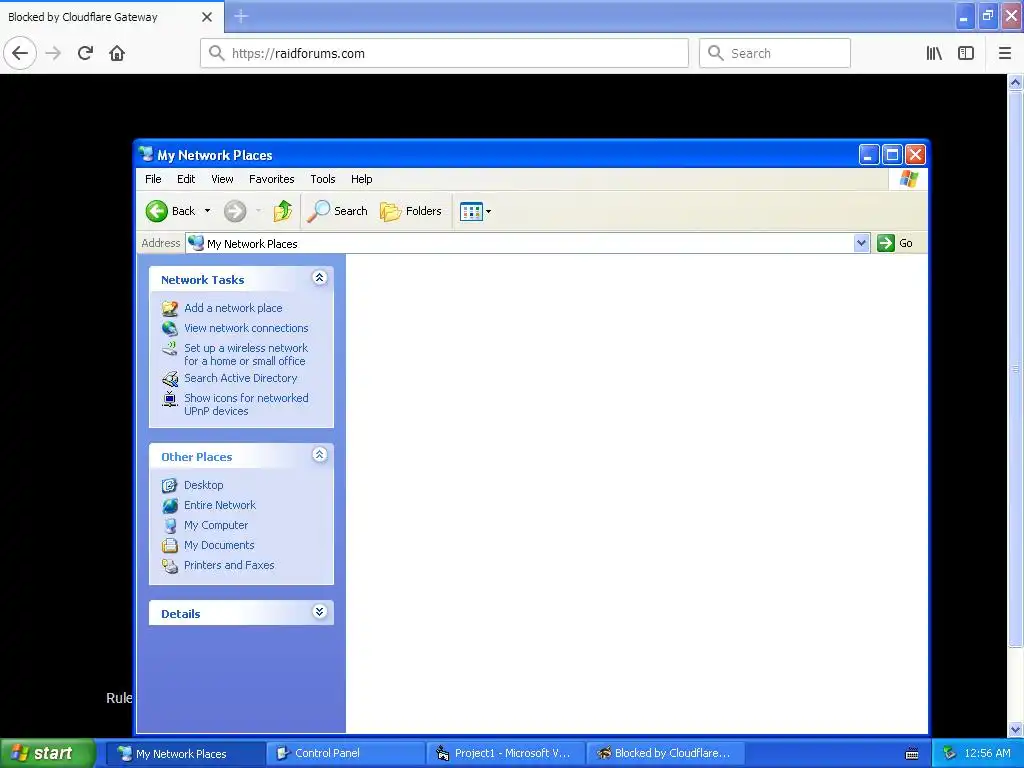Click the View network connections globe icon

(x=170, y=328)
